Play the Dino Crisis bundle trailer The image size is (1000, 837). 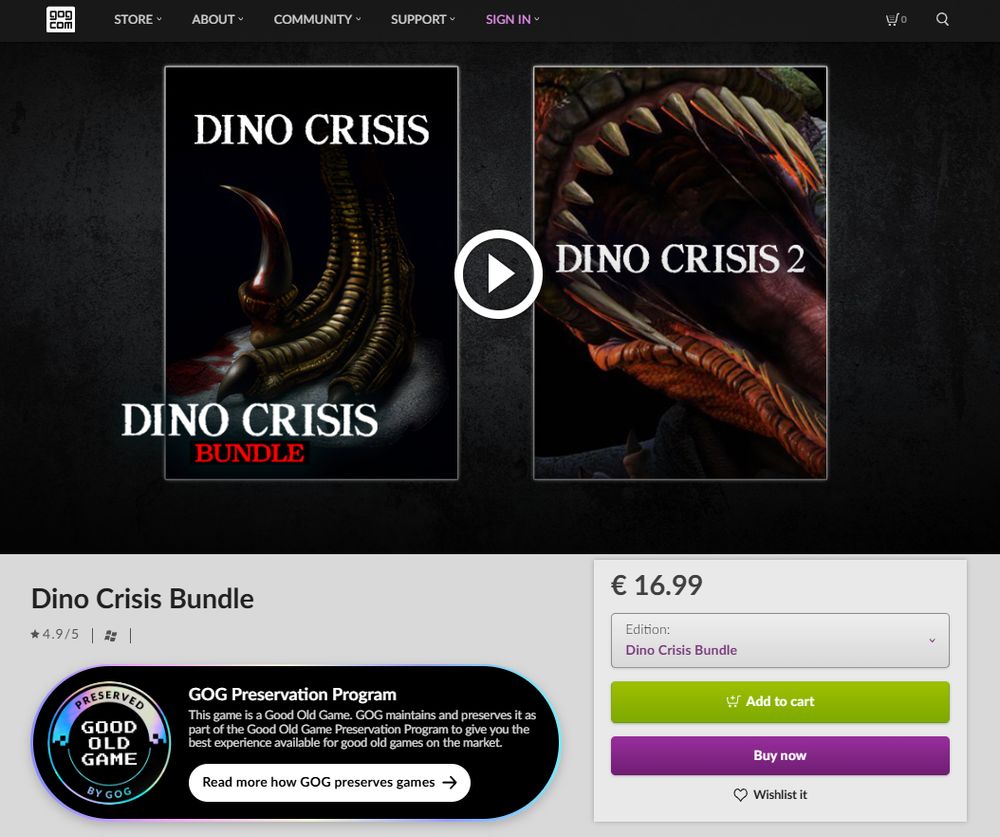pos(498,274)
